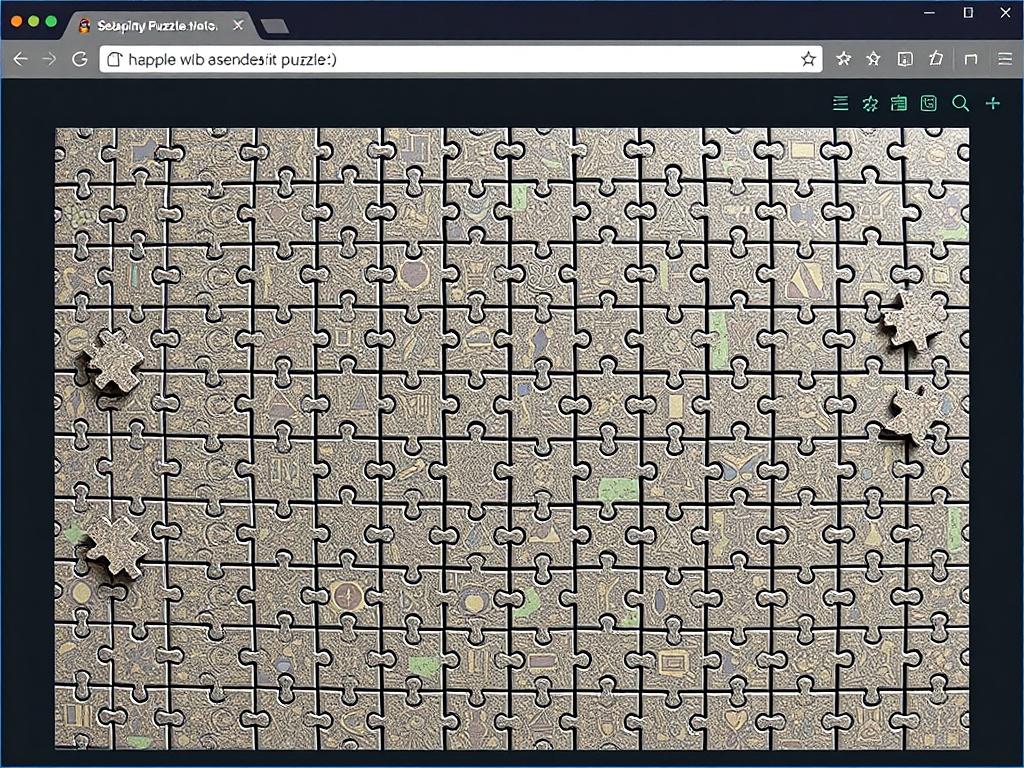Click the browser back arrow

tap(20, 59)
